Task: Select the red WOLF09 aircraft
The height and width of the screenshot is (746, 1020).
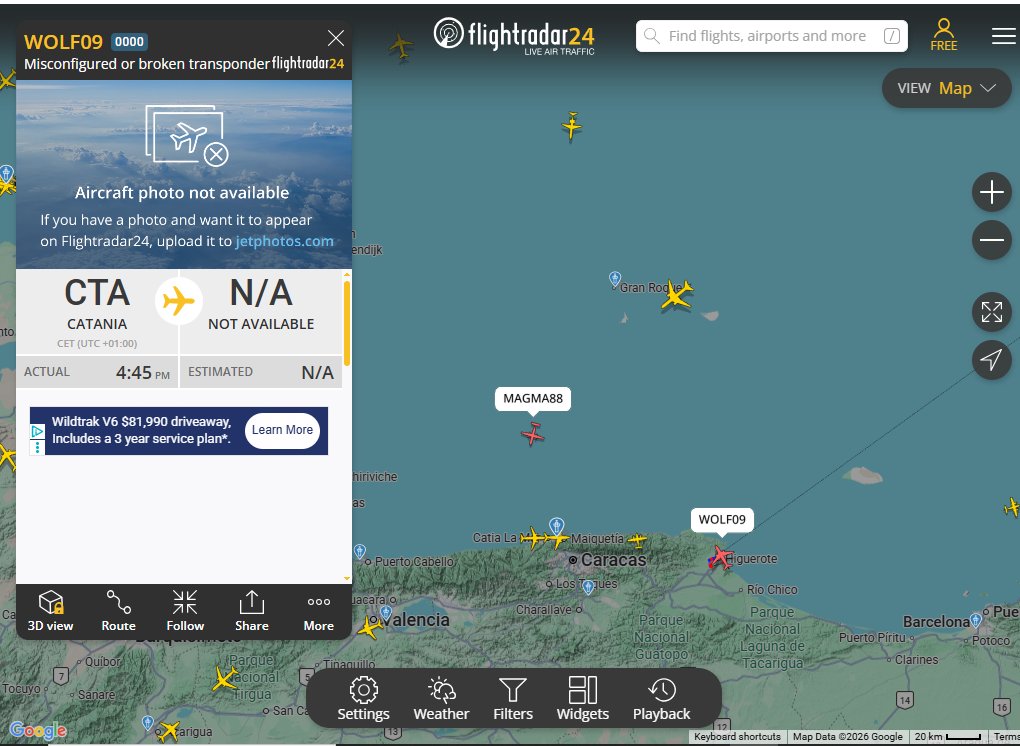Action: (720, 557)
